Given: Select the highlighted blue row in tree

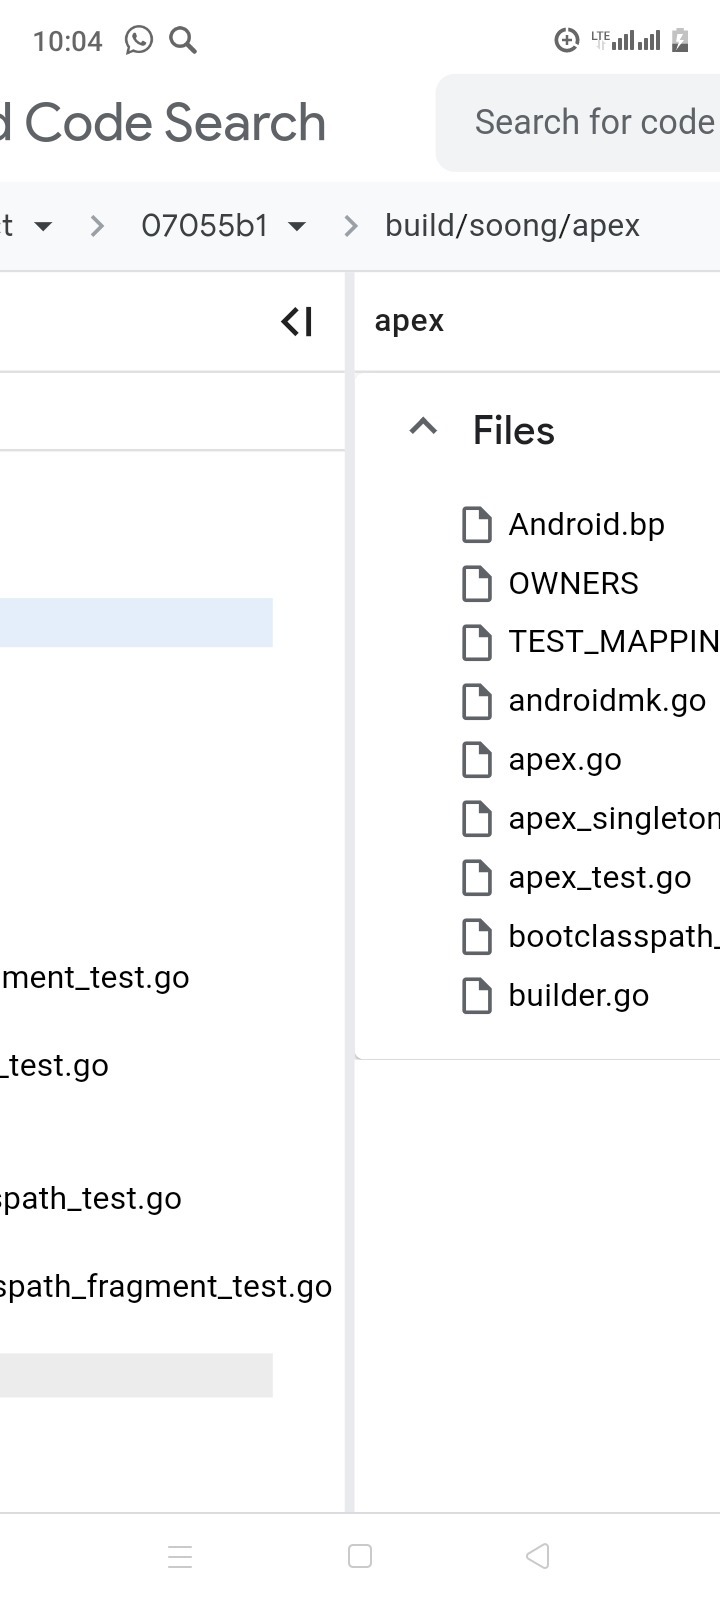Looking at the screenshot, I should coord(136,623).
